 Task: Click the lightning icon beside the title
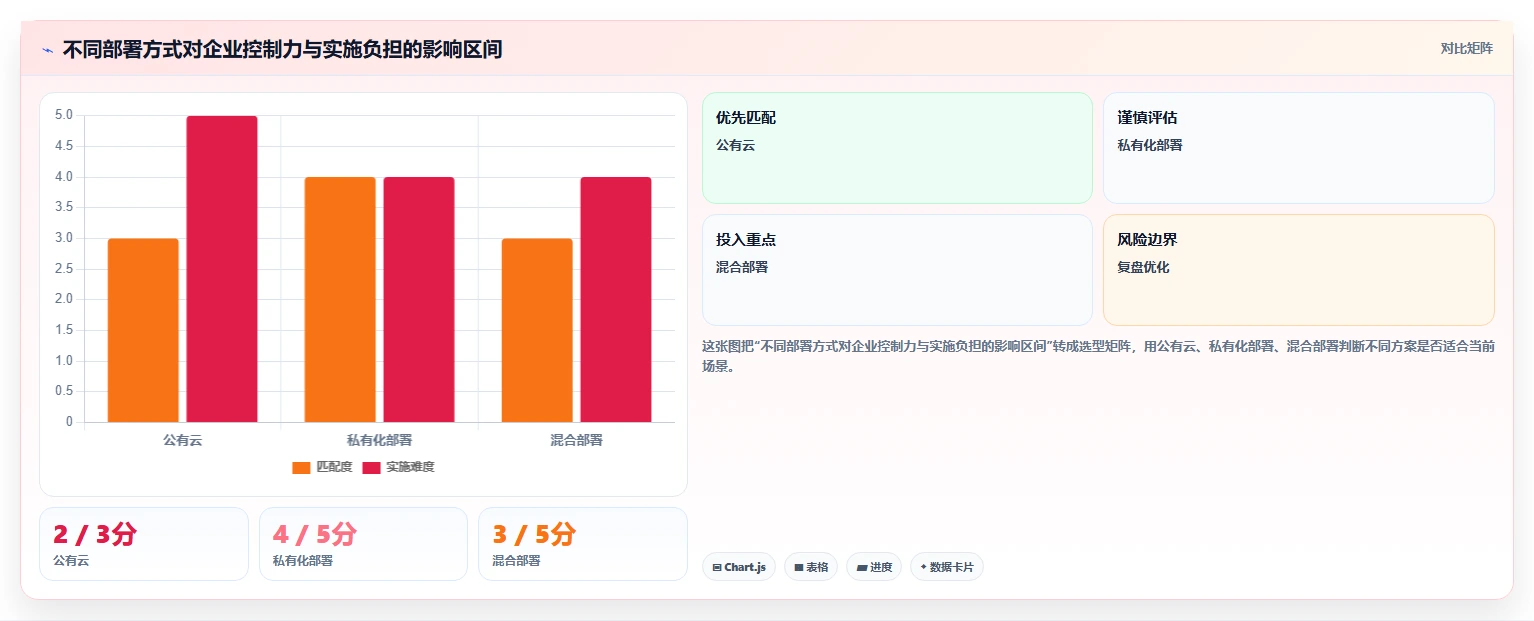[47, 49]
